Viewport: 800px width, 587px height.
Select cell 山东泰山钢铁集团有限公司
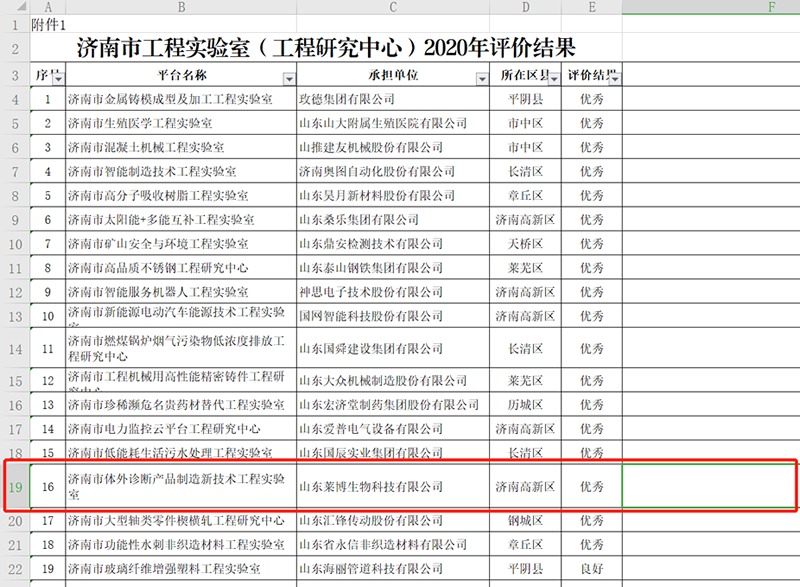393,268
